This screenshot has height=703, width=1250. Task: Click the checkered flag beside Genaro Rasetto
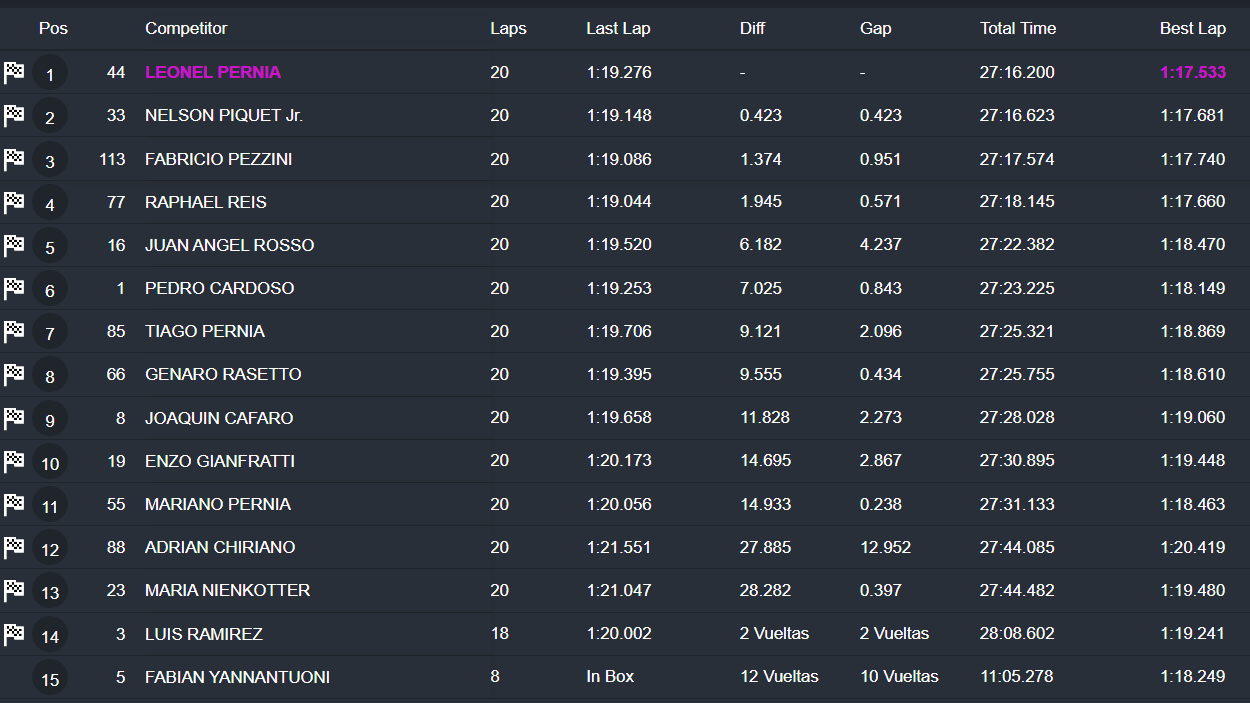point(14,374)
